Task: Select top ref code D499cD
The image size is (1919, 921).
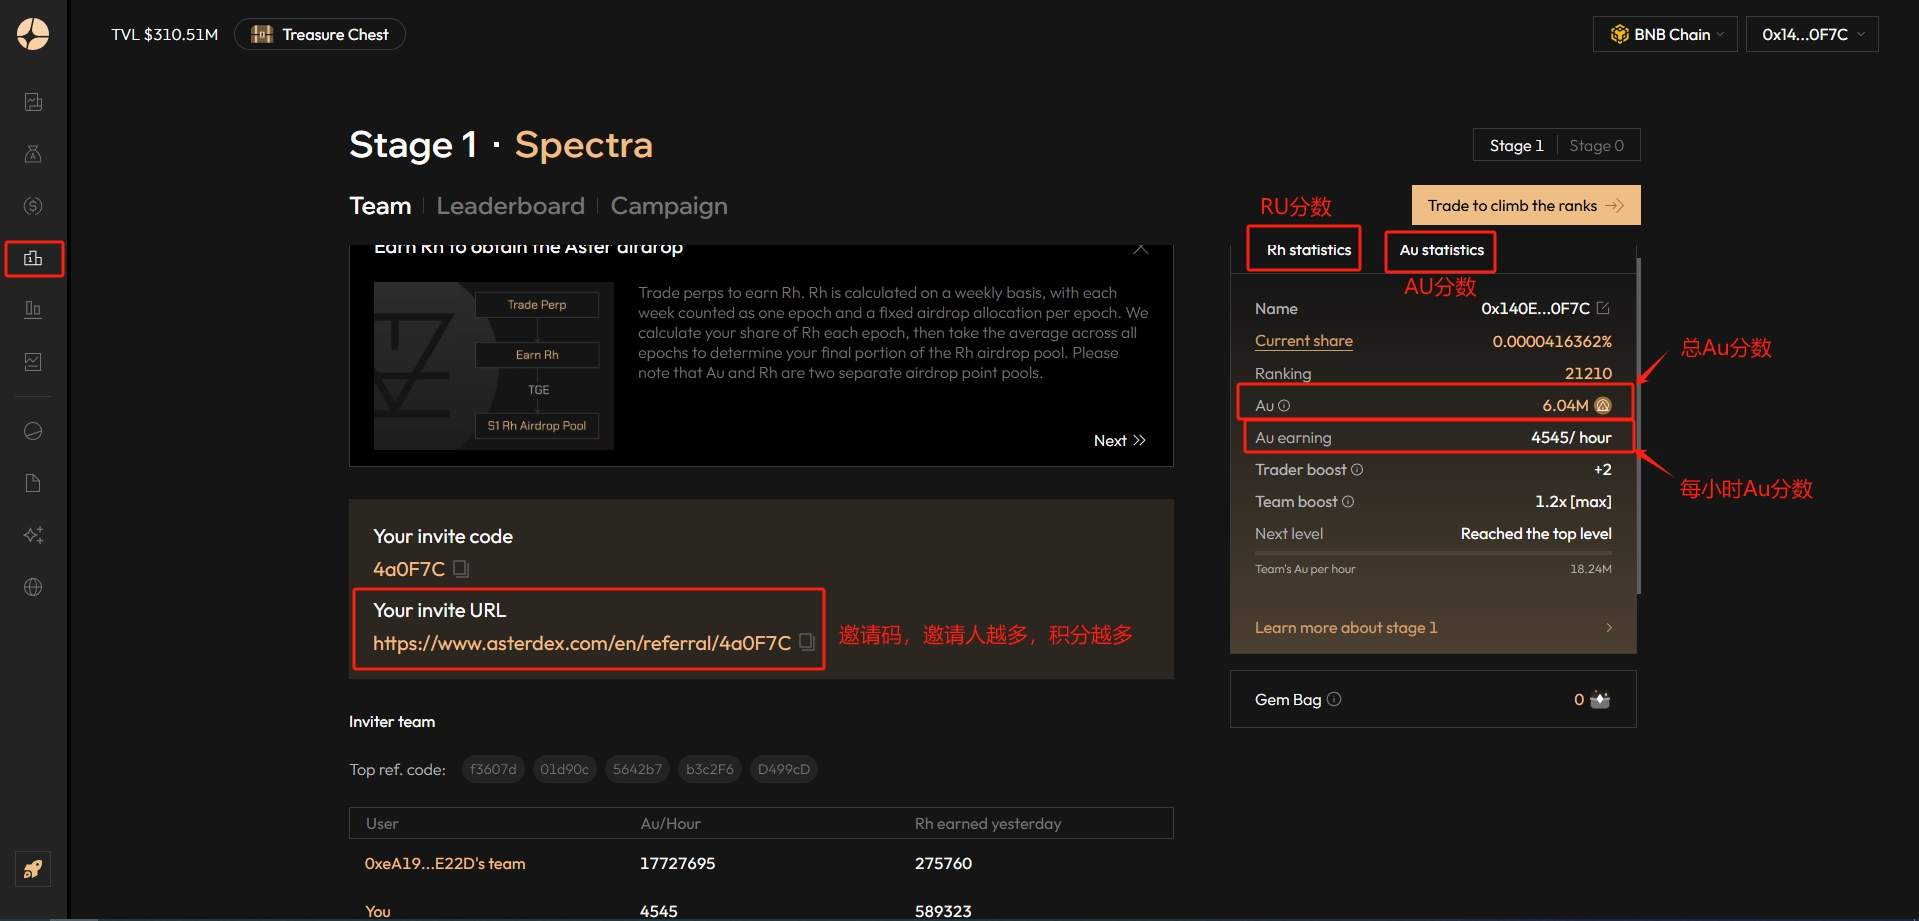Action: pyautogui.click(x=783, y=769)
